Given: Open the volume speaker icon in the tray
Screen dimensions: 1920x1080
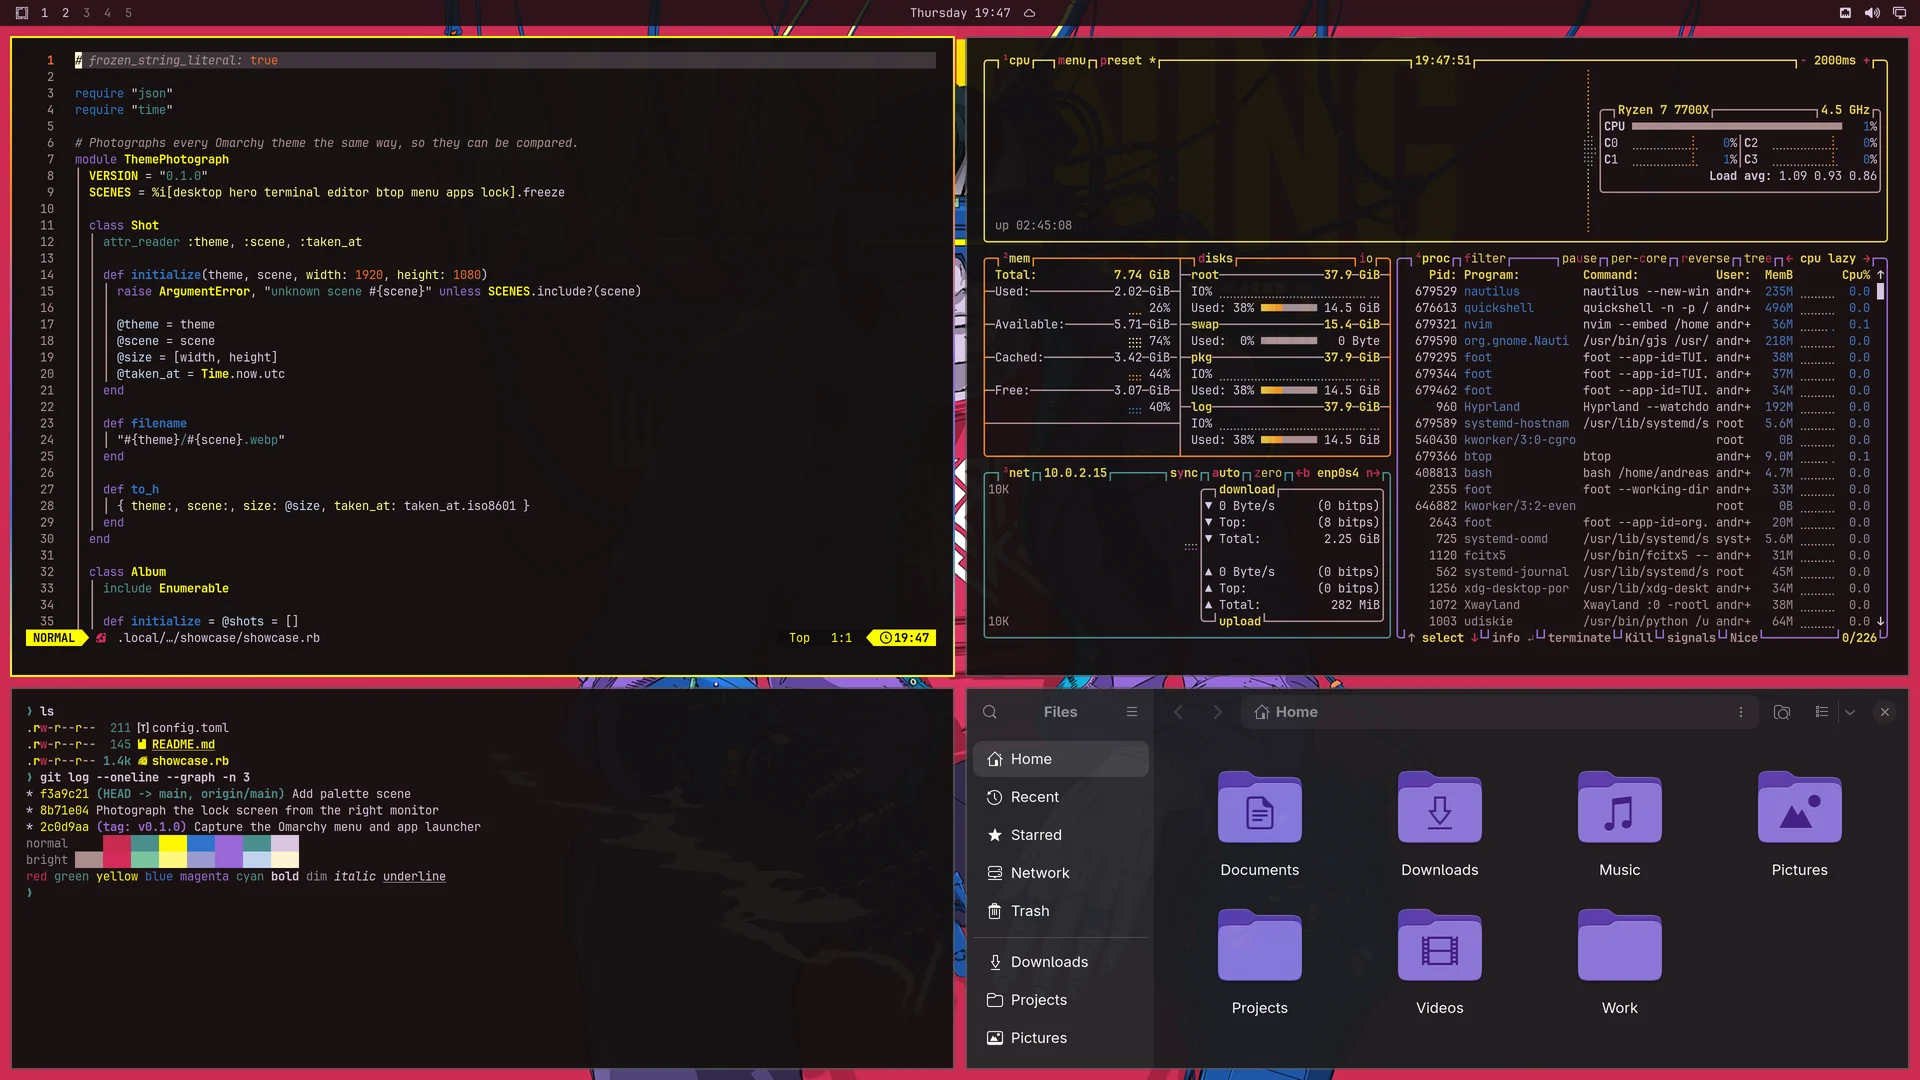Looking at the screenshot, I should tap(1872, 13).
